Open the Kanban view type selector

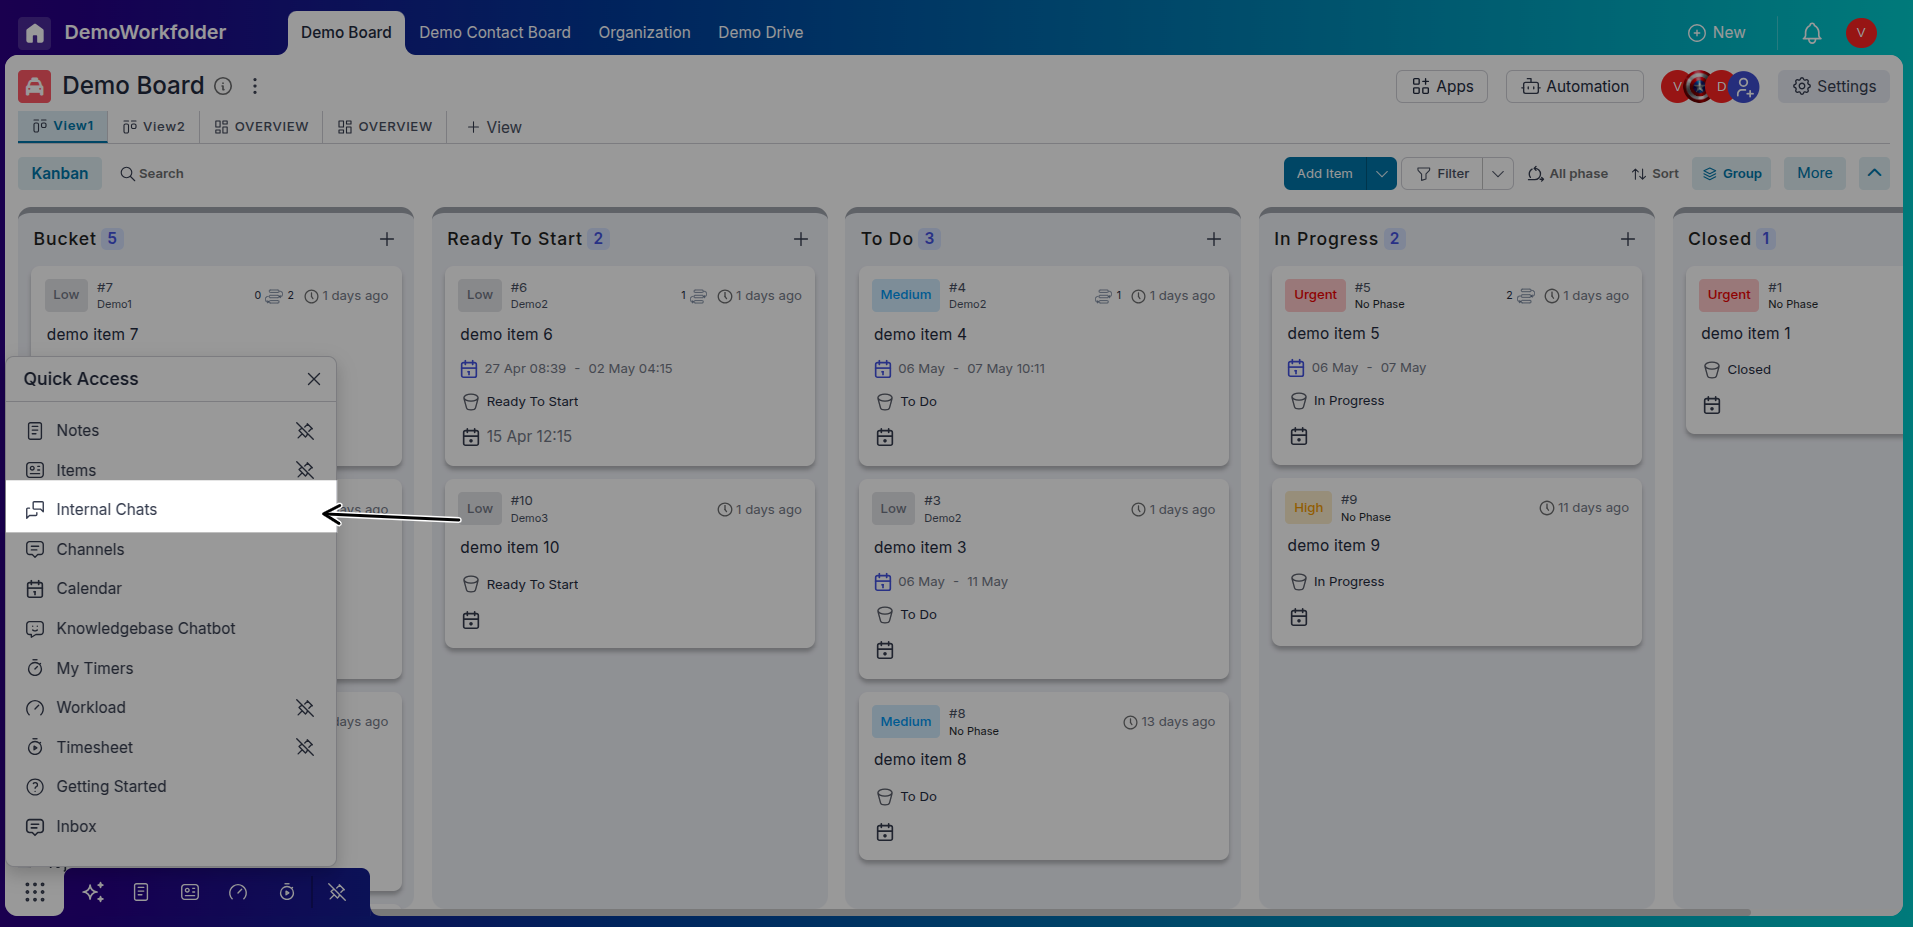[x=60, y=173]
